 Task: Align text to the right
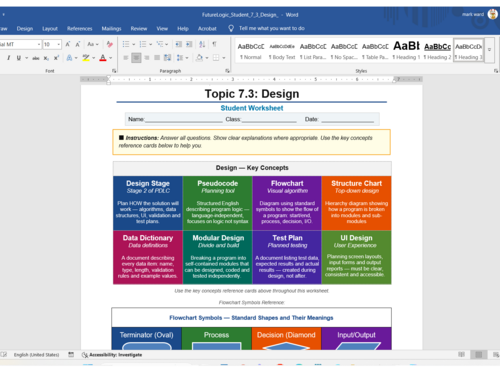click(x=146, y=58)
